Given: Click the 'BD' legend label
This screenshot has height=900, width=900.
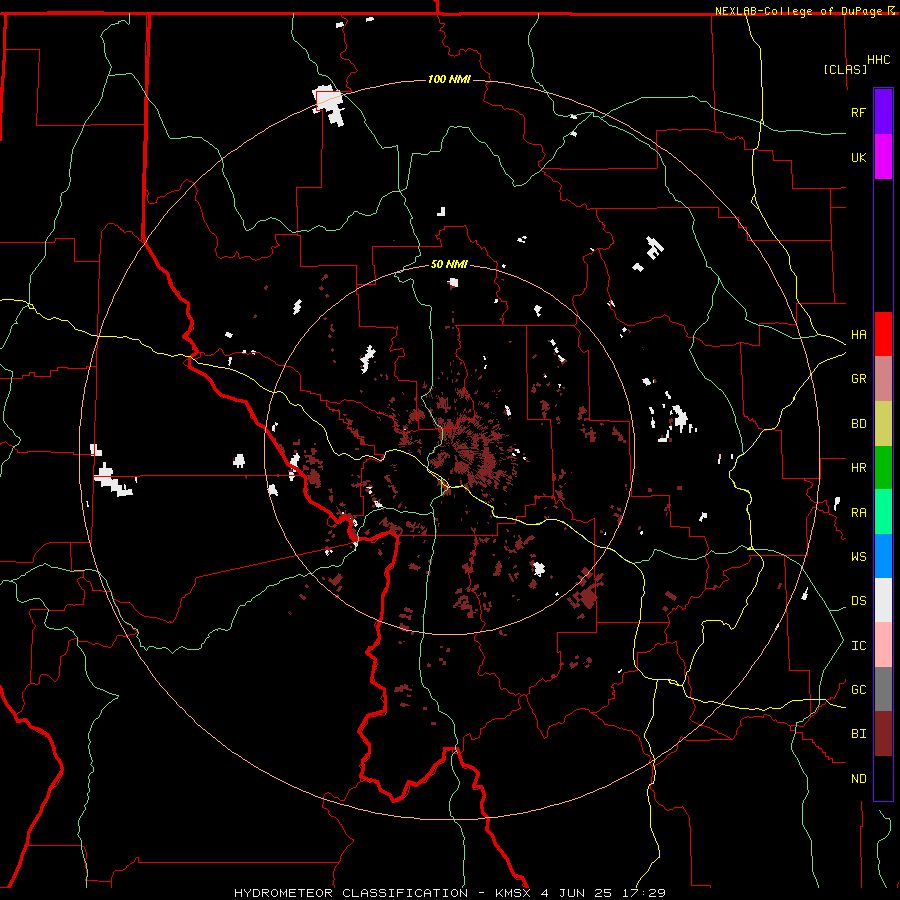Looking at the screenshot, I should 858,424.
